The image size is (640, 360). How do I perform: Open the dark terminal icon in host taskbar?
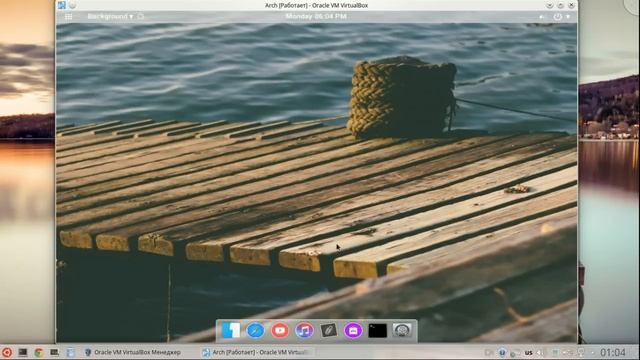[23, 352]
